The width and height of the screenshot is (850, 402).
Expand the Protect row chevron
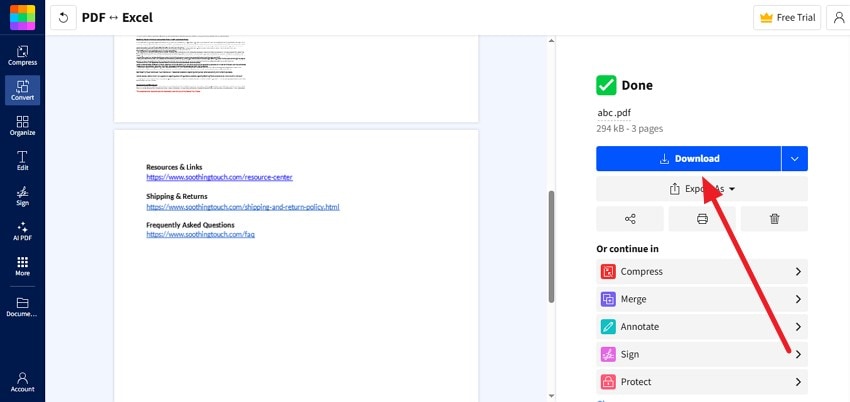pyautogui.click(x=798, y=382)
